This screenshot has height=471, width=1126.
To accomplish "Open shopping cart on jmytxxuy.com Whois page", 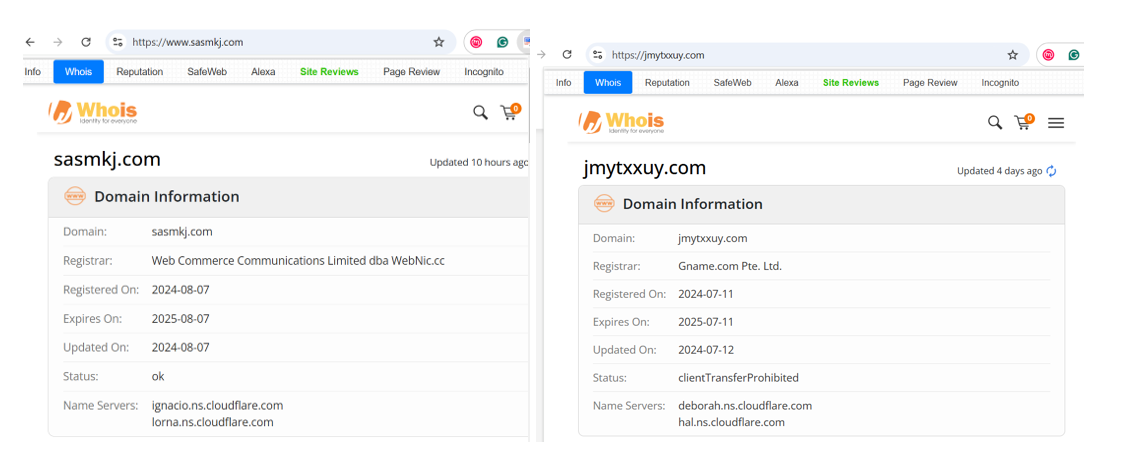I will click(1023, 122).
